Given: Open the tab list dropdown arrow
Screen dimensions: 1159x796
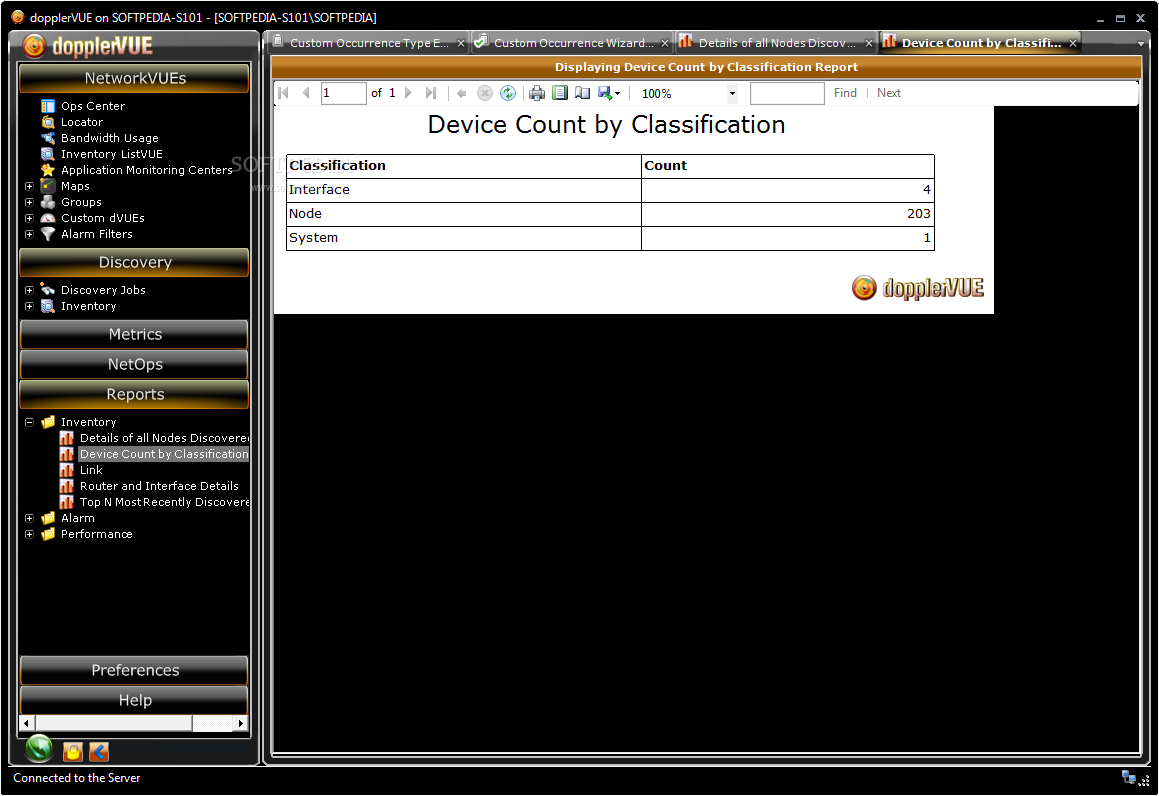Looking at the screenshot, I should coord(1141,44).
